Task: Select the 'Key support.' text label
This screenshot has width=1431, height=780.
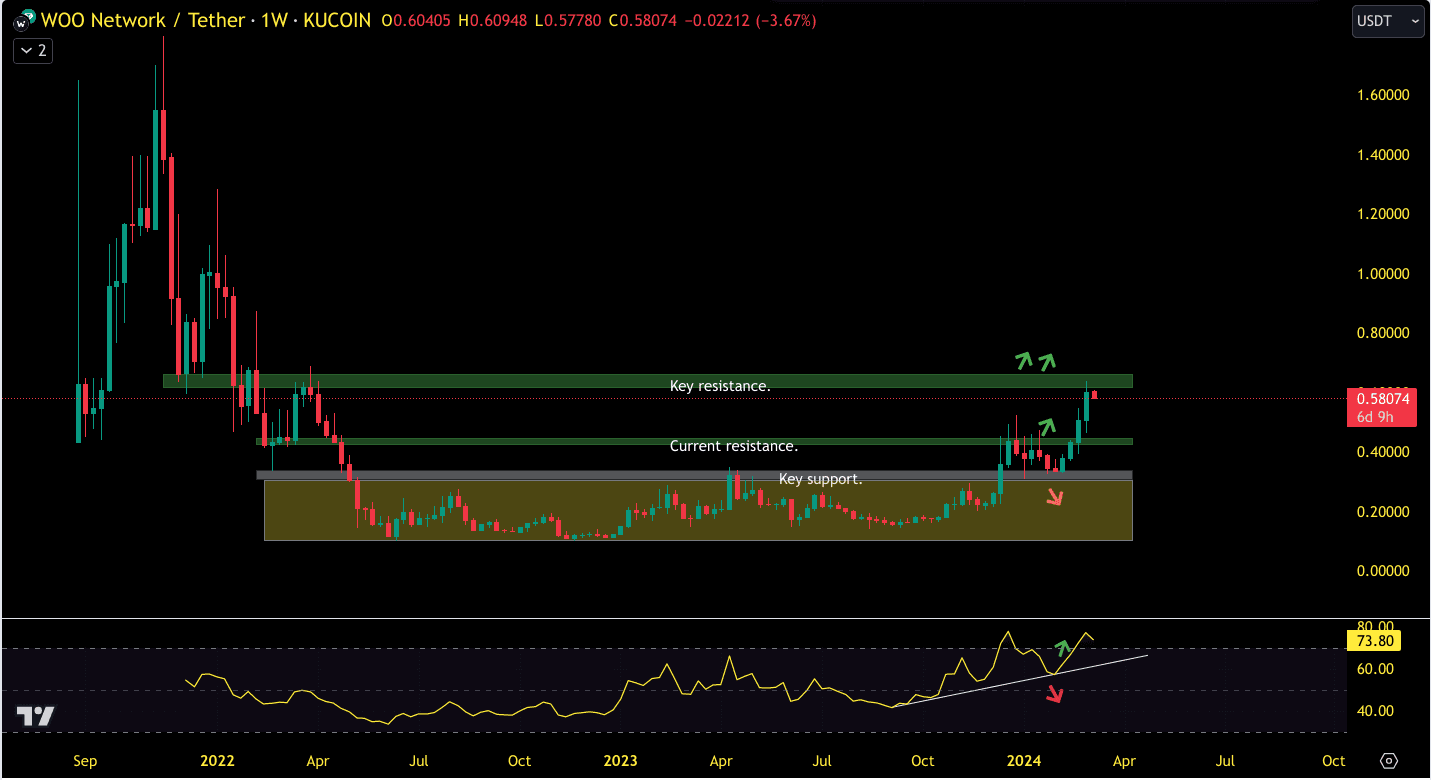Action: (x=820, y=479)
